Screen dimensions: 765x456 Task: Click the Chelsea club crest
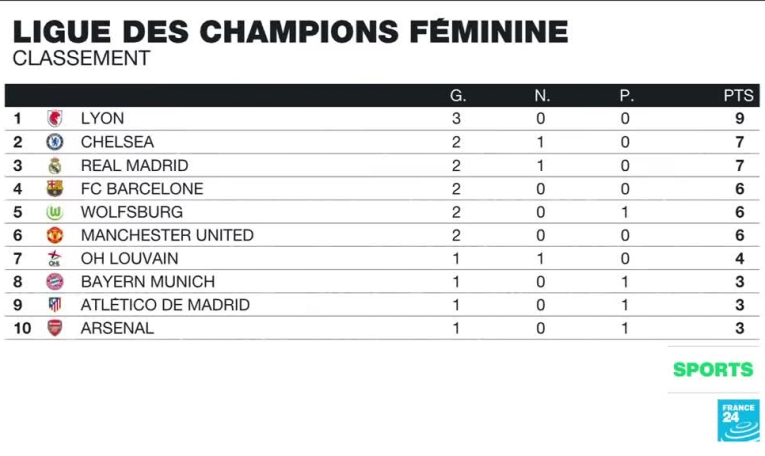coord(55,142)
